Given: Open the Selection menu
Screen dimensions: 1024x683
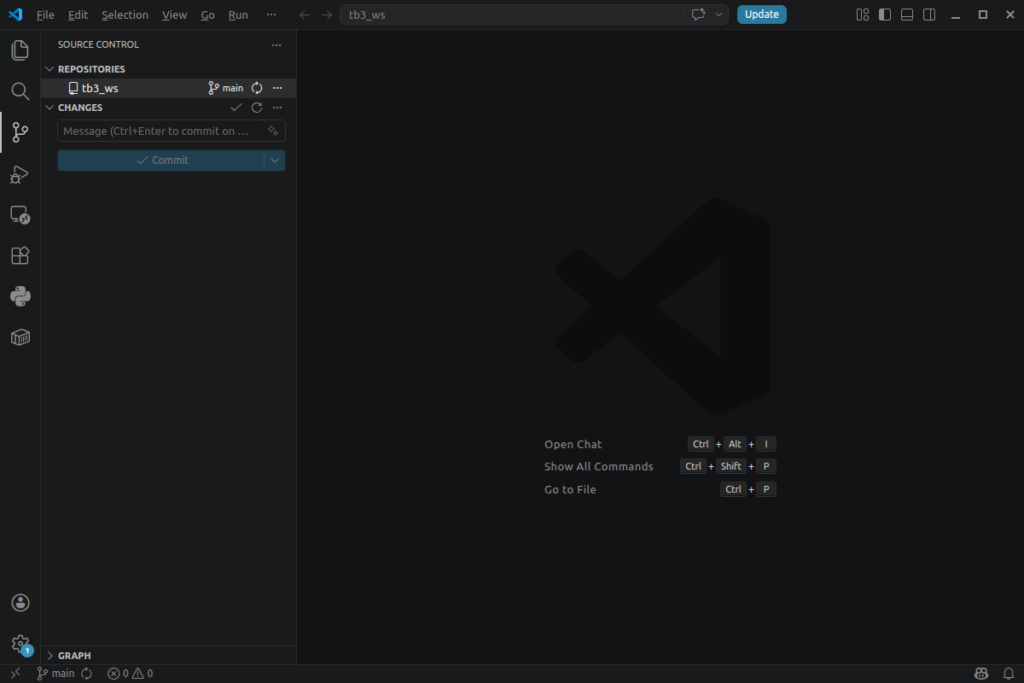Looking at the screenshot, I should 125,14.
